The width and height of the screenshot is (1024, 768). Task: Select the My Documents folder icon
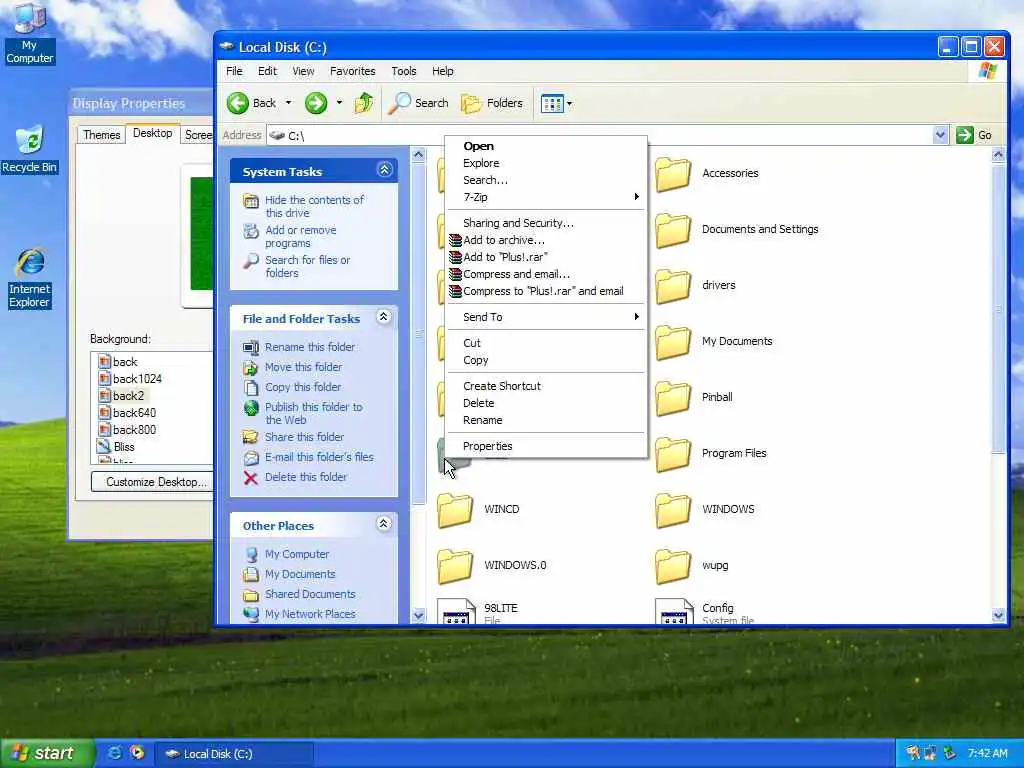673,342
